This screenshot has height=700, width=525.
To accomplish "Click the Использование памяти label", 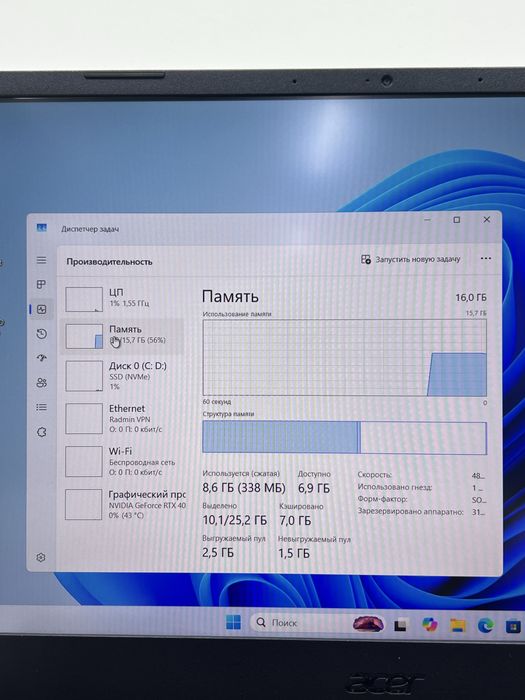I will click(237, 314).
